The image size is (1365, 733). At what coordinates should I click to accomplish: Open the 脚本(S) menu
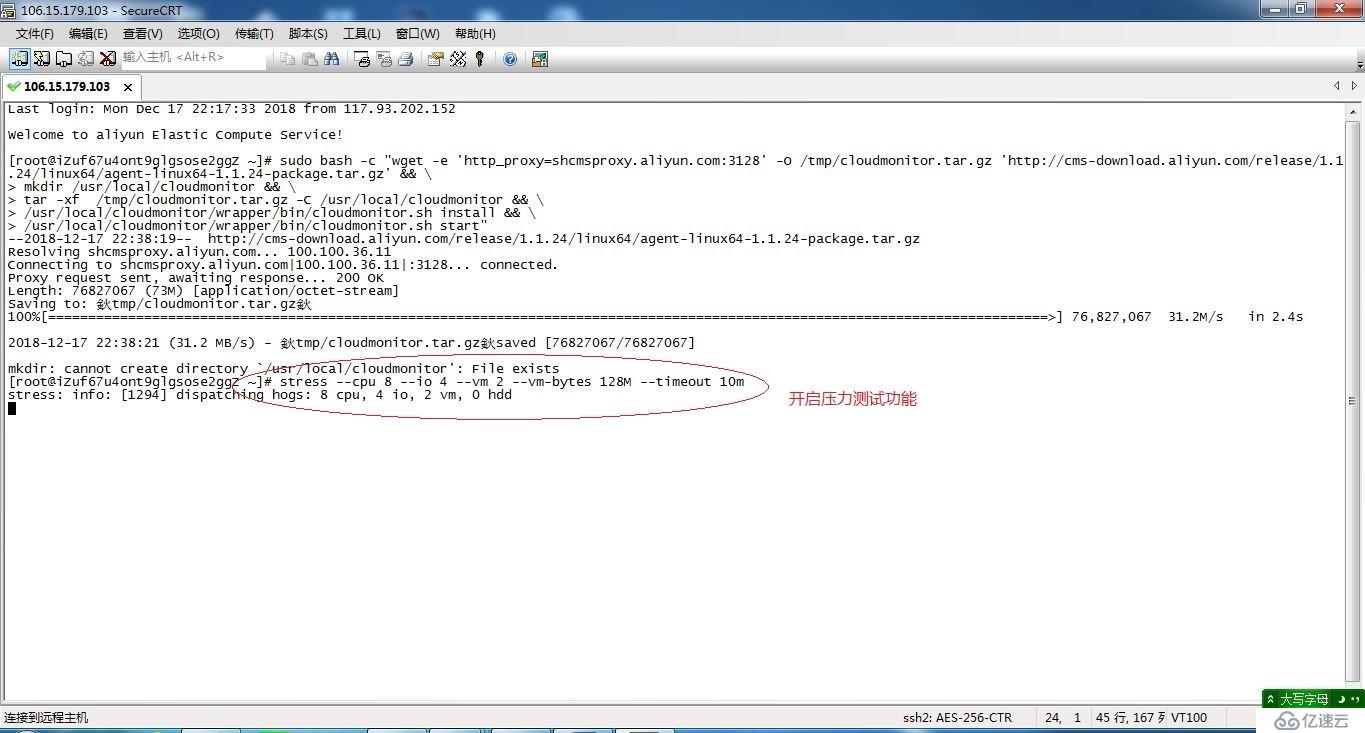pos(308,34)
